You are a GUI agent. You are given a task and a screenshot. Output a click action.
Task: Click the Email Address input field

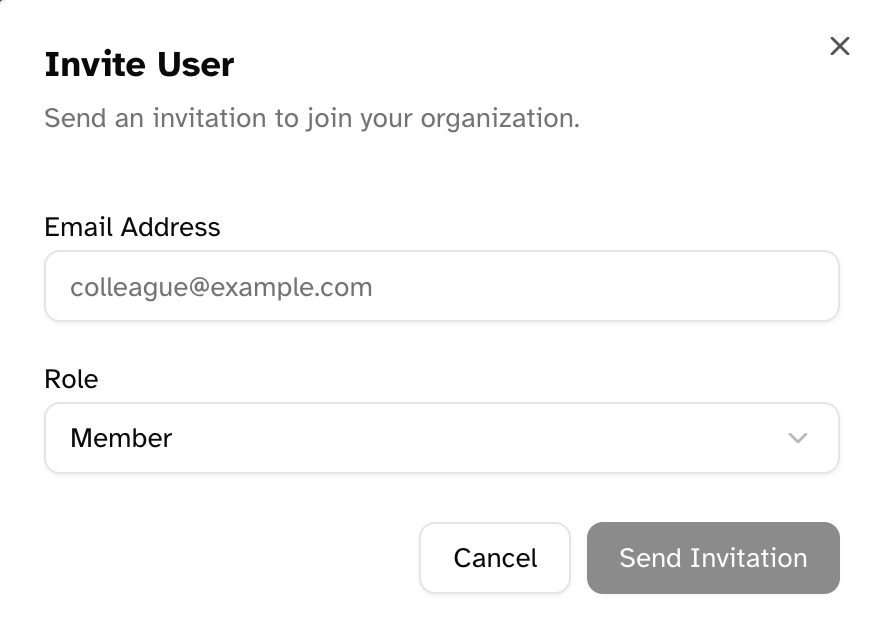pos(441,286)
